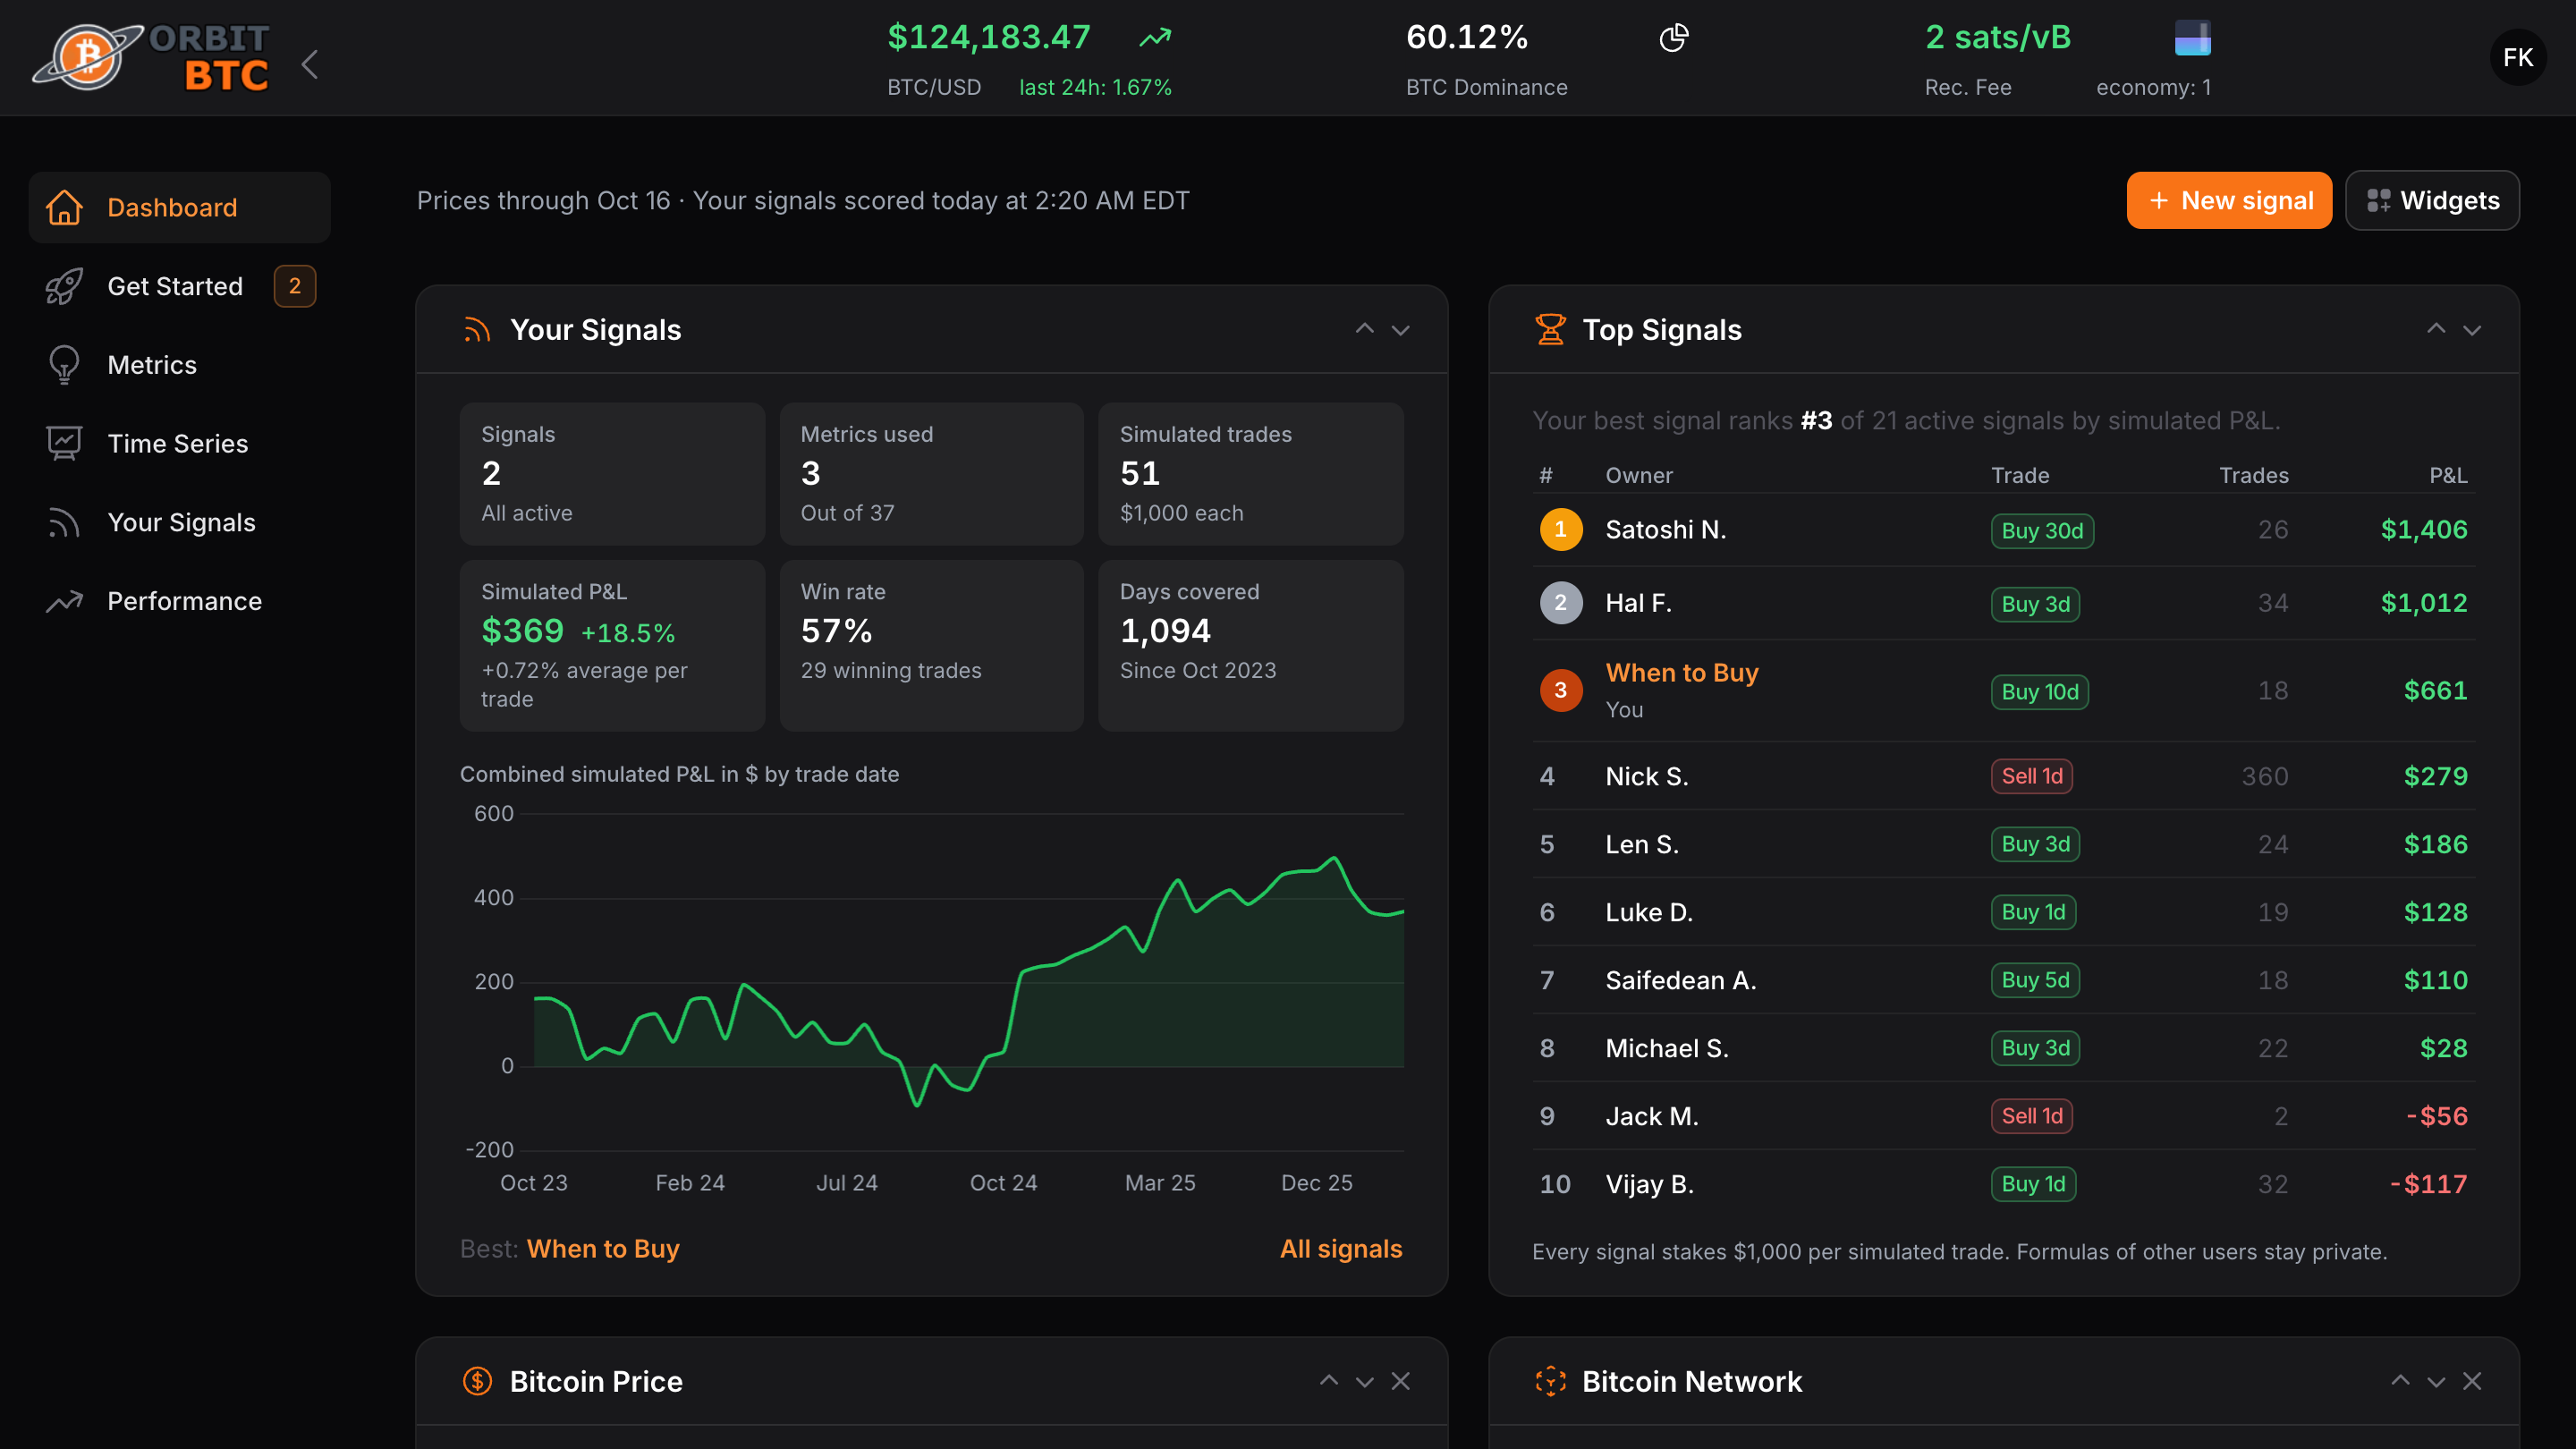Click the Get Started badge showing 2
The image size is (2576, 1449).
[294, 286]
